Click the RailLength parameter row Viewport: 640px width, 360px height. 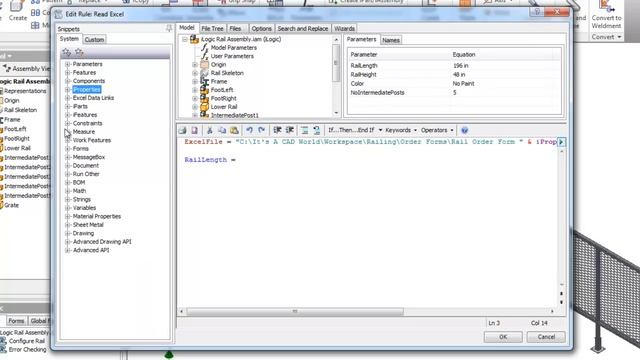tap(454, 65)
